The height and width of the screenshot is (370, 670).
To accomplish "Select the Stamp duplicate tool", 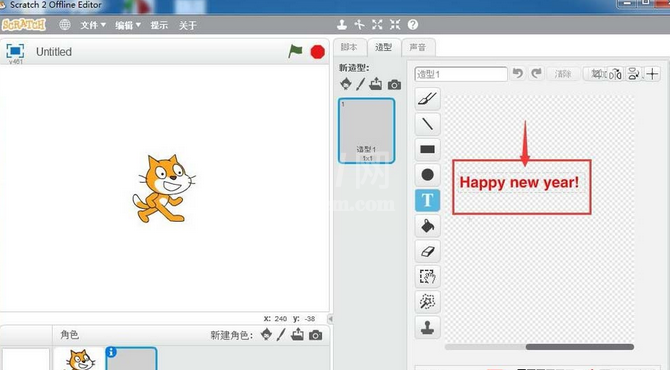I will (x=427, y=327).
